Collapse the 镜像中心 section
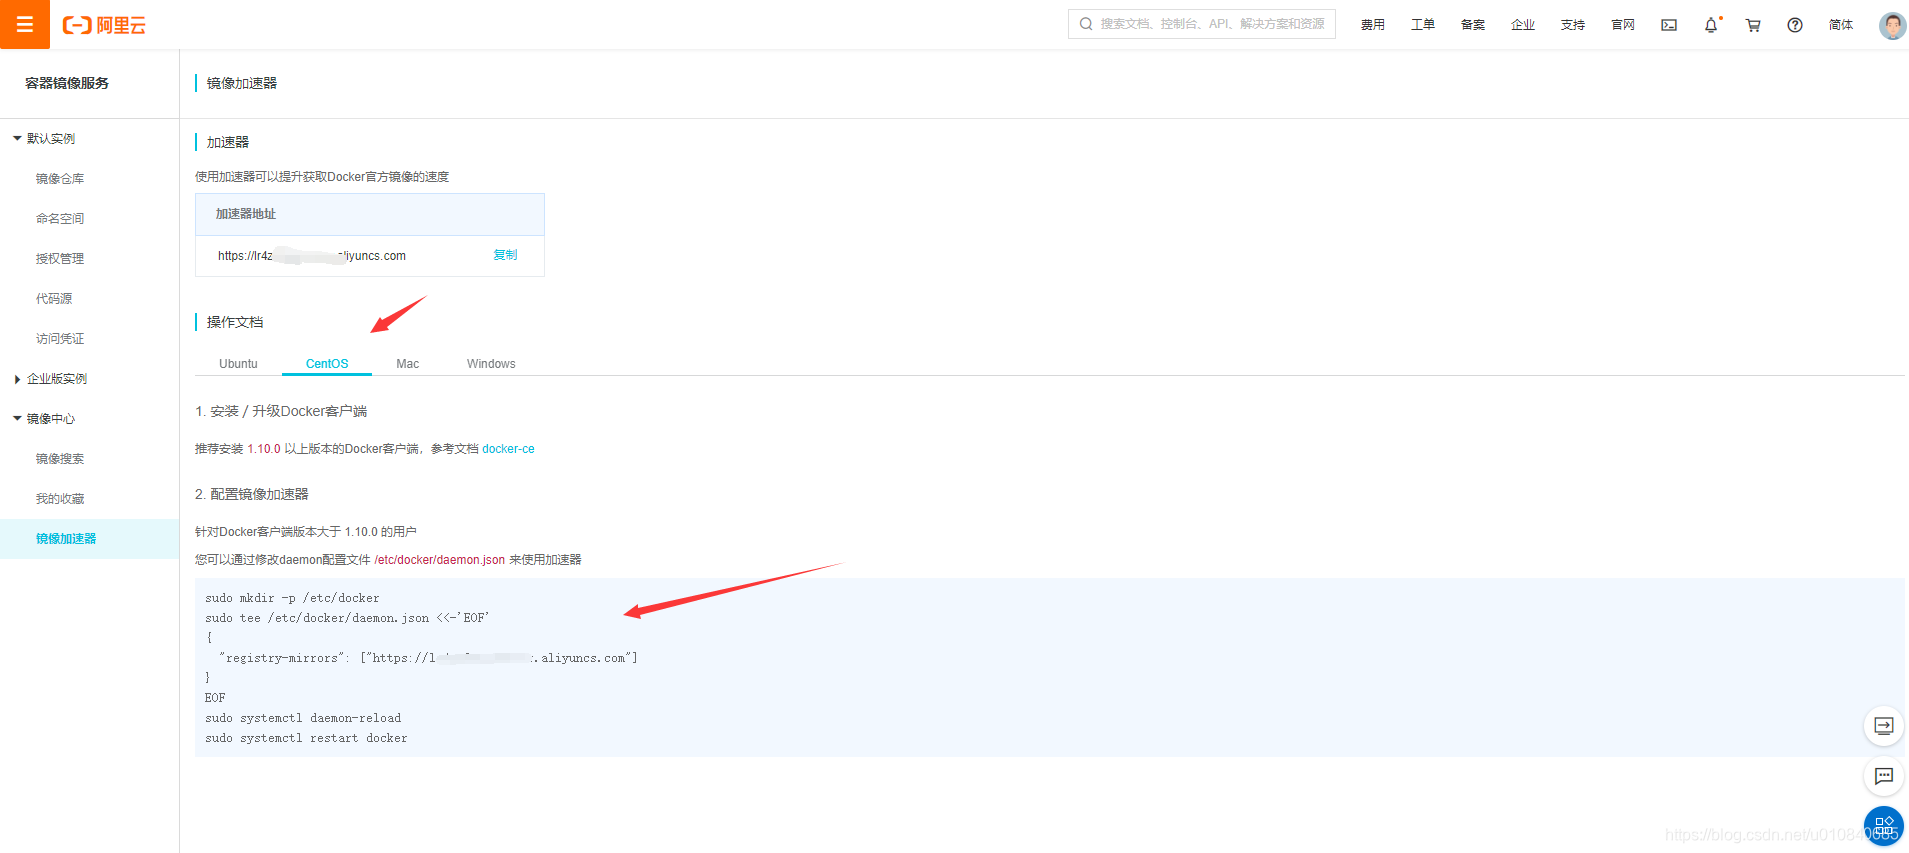Screen dimensions: 1909x853 click(x=45, y=419)
